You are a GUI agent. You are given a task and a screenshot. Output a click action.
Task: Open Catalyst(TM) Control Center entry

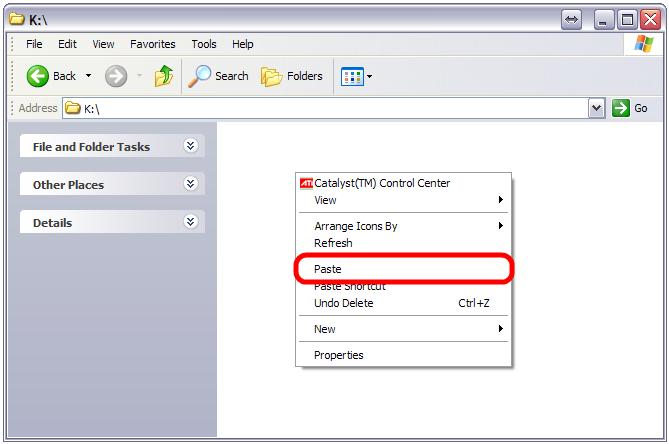pos(381,183)
